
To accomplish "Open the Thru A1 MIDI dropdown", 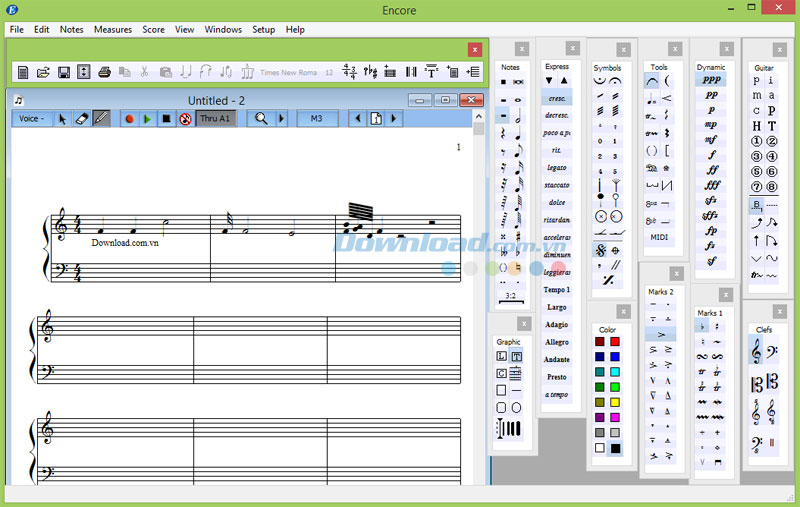I will (x=216, y=119).
